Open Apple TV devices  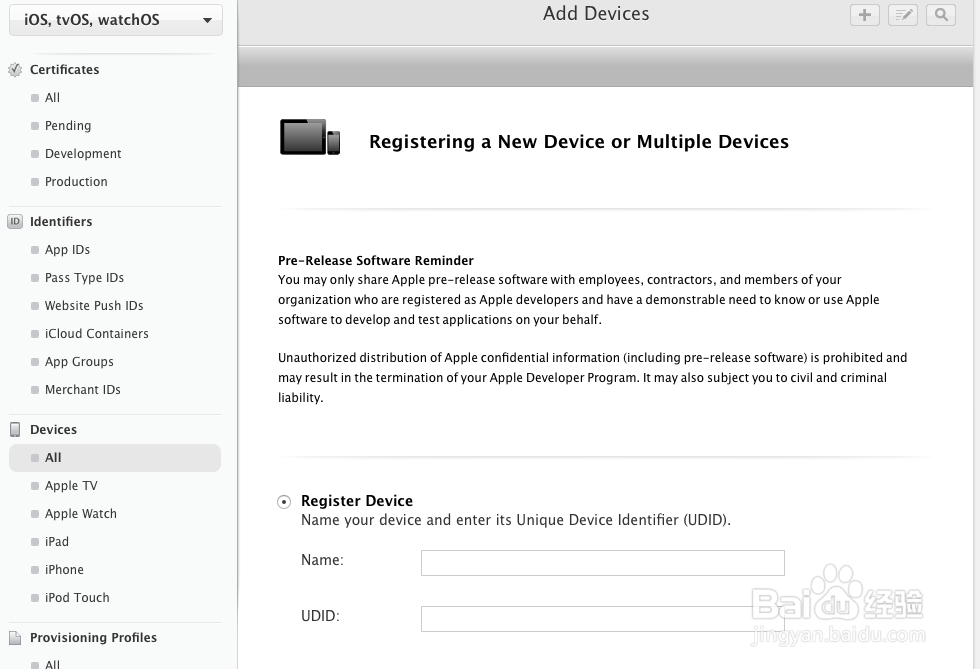click(x=71, y=486)
